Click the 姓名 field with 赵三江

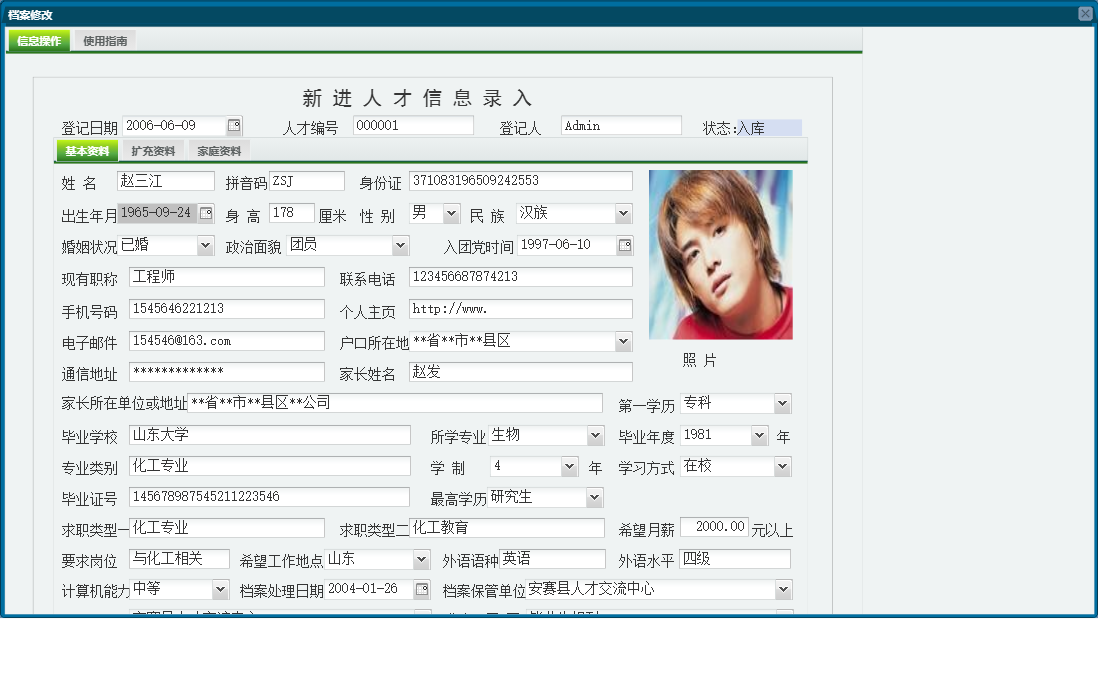coord(166,181)
